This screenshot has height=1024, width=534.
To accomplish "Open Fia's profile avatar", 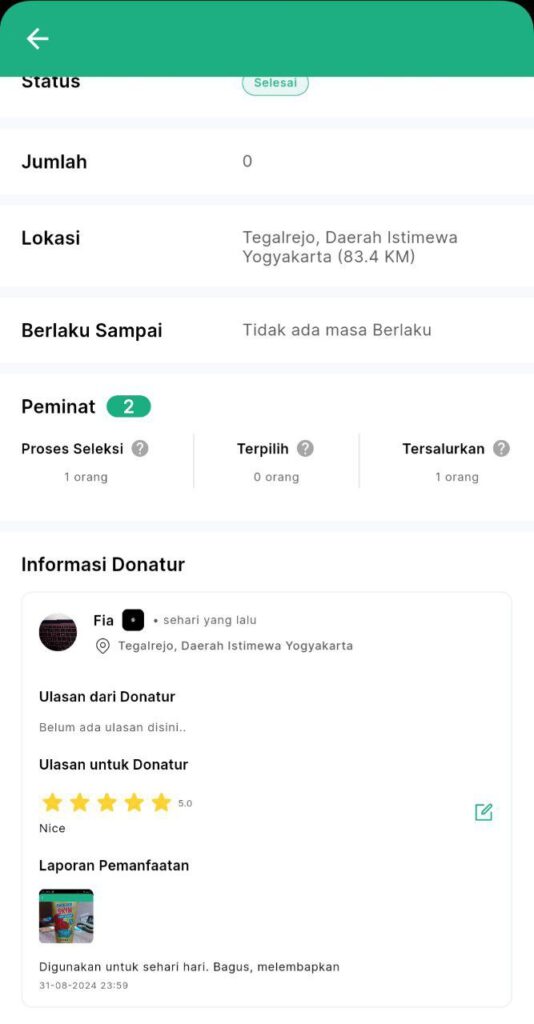I will pos(57,632).
